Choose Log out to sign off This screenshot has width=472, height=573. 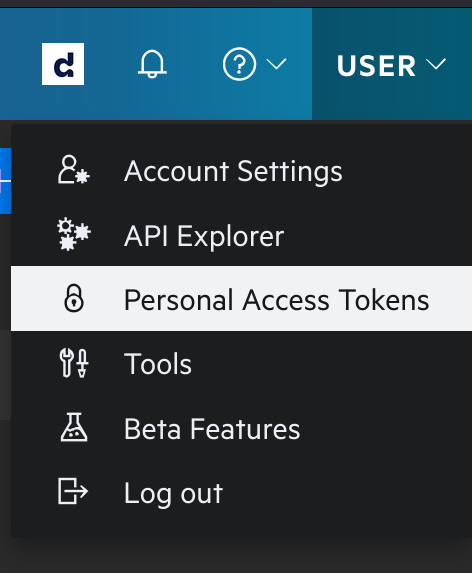click(173, 494)
